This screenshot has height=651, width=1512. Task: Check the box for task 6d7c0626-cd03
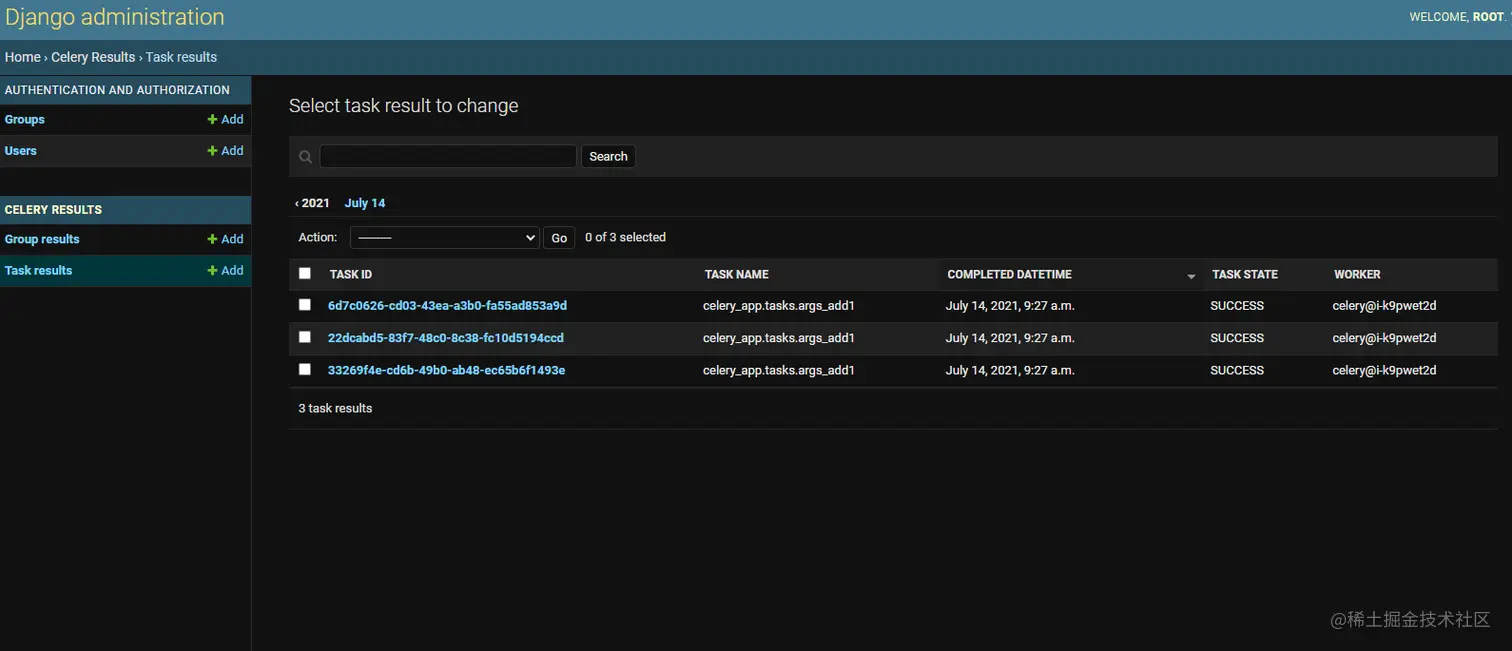pyautogui.click(x=305, y=305)
